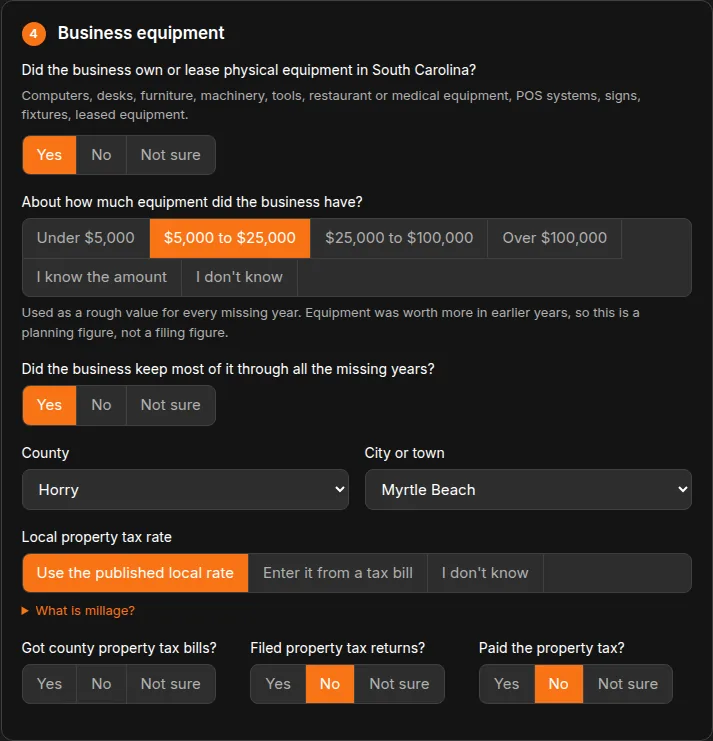Select 'I don't know' for equipment amount
713x741 pixels.
pyautogui.click(x=239, y=277)
